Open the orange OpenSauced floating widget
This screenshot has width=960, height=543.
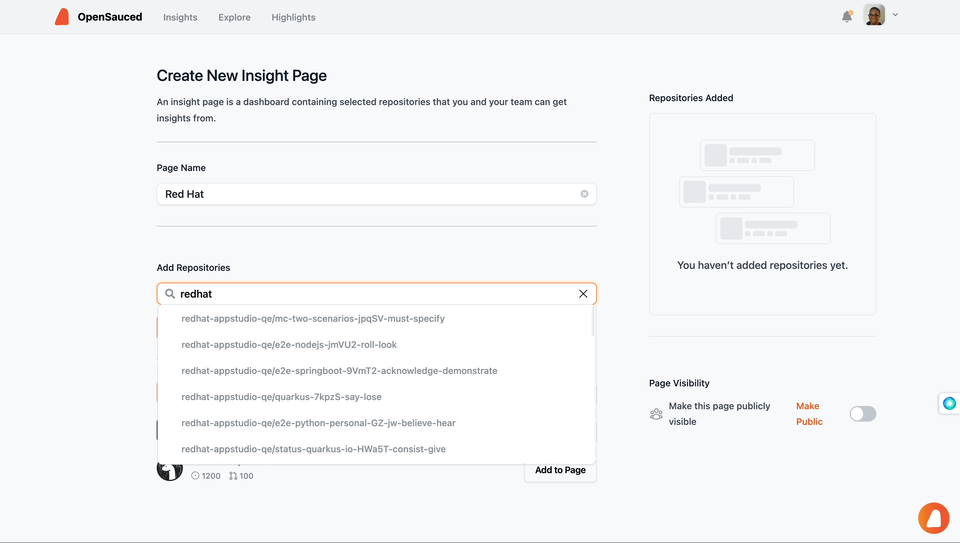[x=933, y=517]
